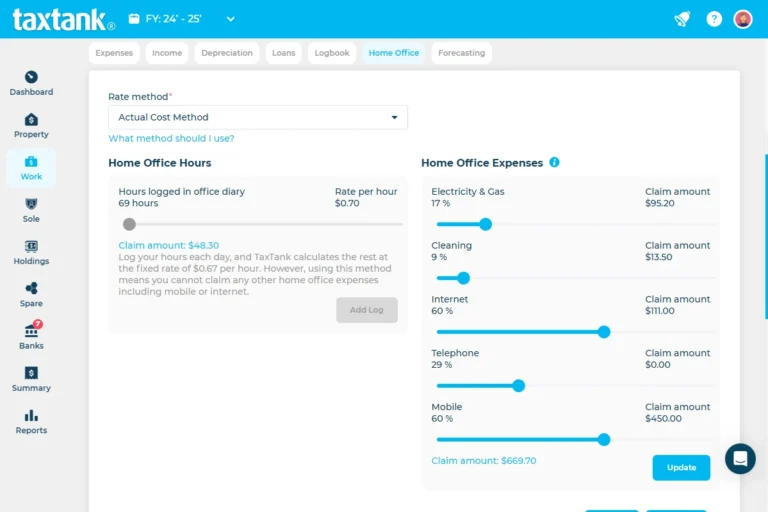
Task: Click the Add Log button
Action: pyautogui.click(x=367, y=310)
